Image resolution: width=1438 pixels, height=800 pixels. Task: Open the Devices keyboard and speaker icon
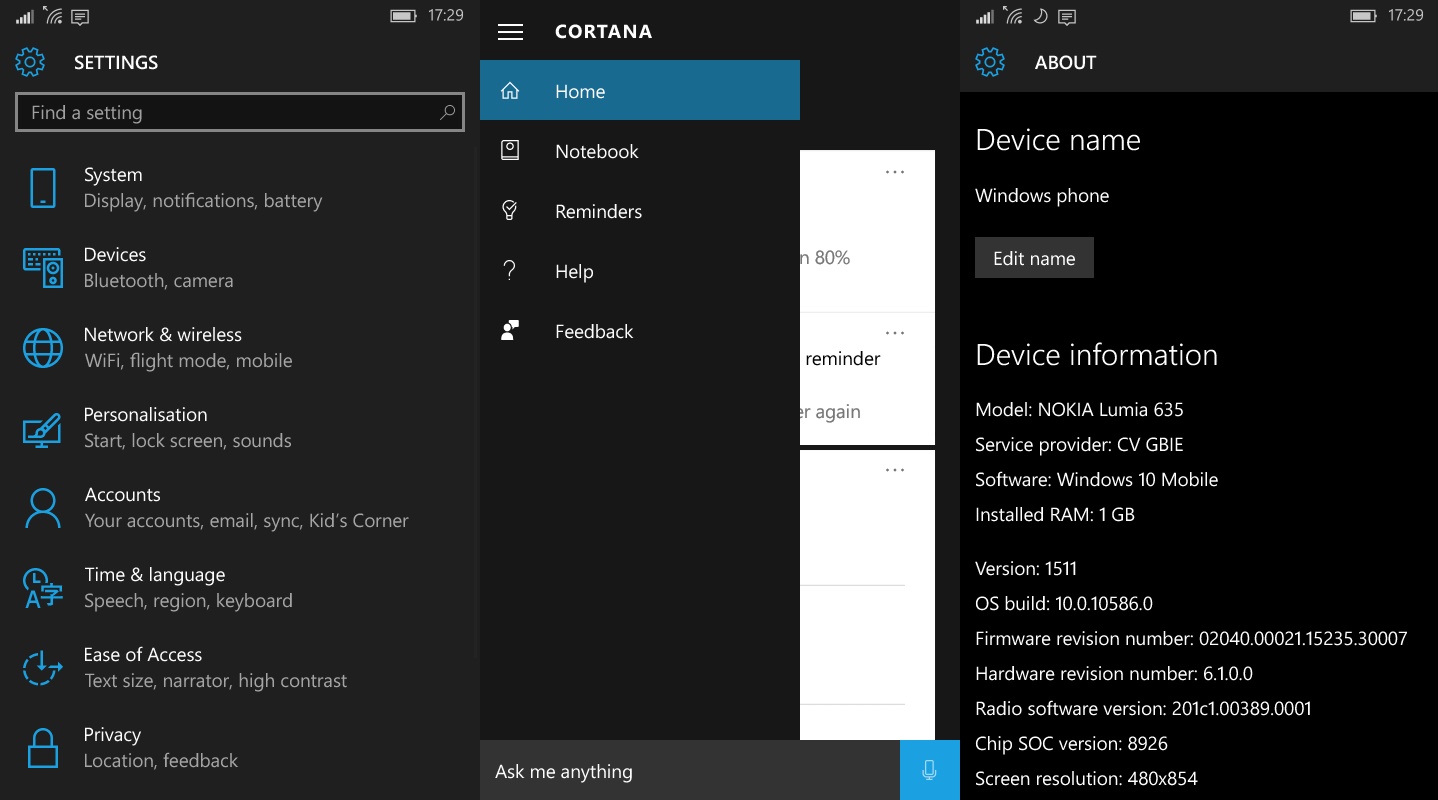coord(43,268)
